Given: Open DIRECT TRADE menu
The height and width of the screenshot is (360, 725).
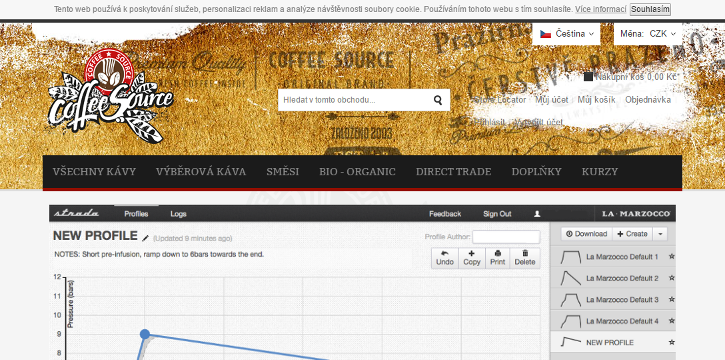Looking at the screenshot, I should [454, 172].
